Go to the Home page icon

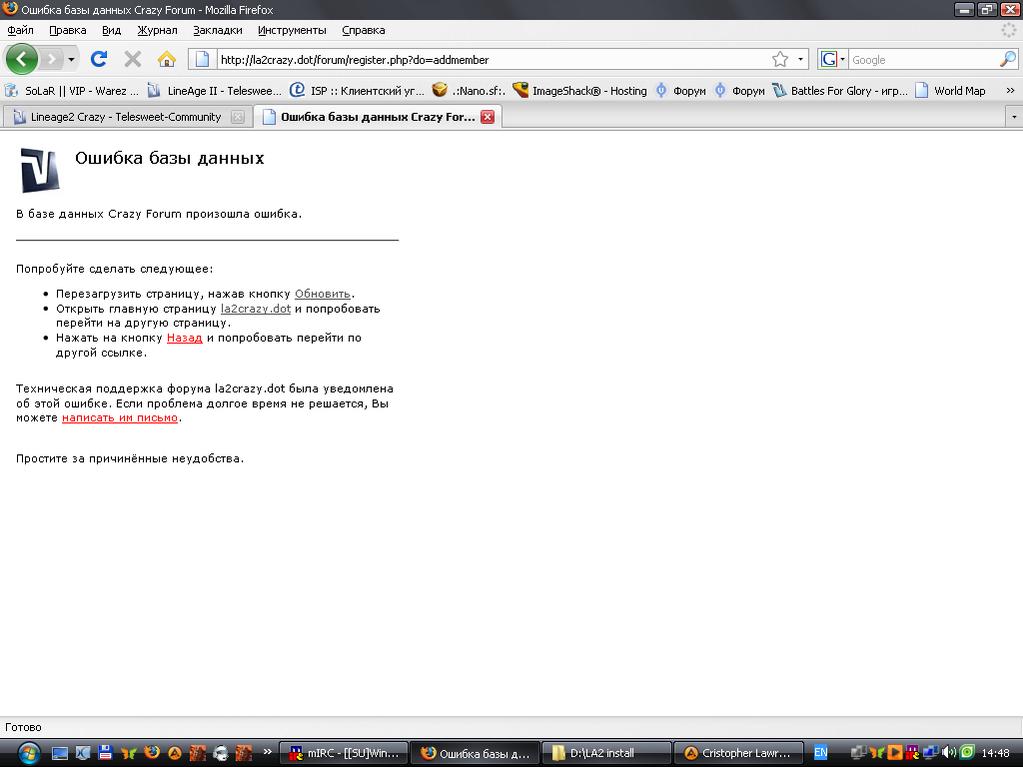point(167,59)
